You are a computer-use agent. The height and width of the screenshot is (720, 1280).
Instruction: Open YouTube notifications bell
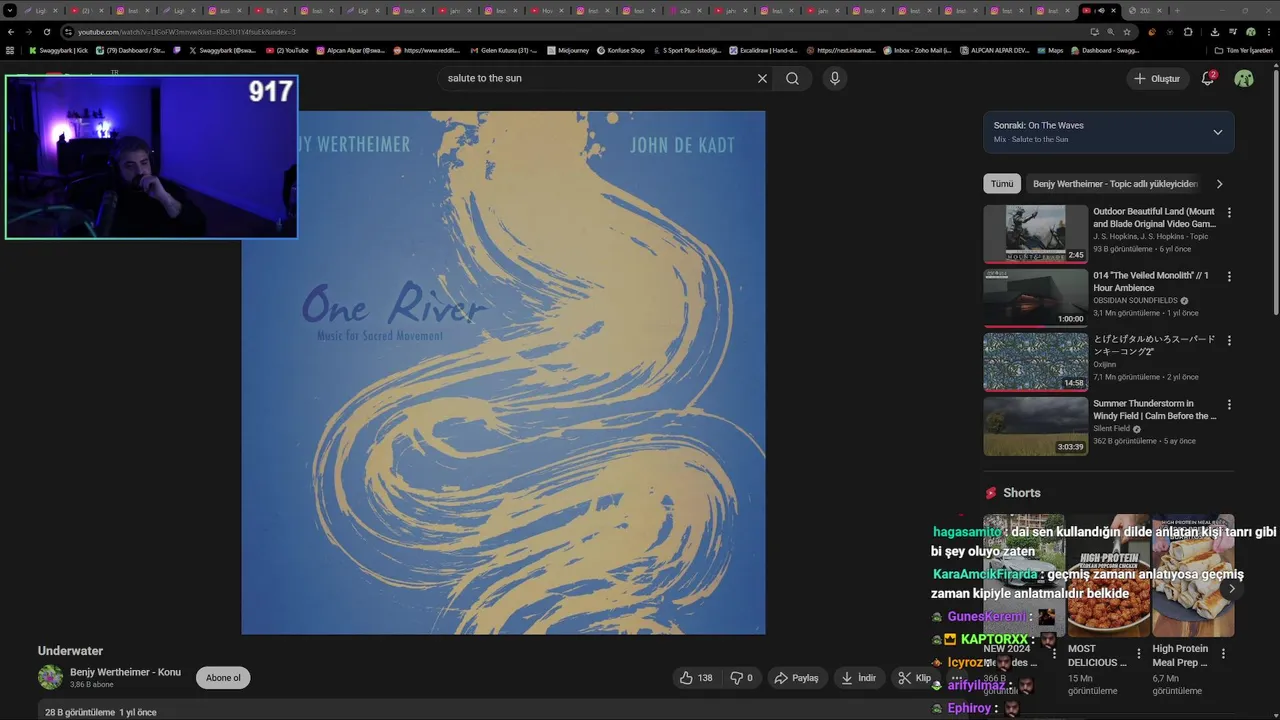point(1208,78)
